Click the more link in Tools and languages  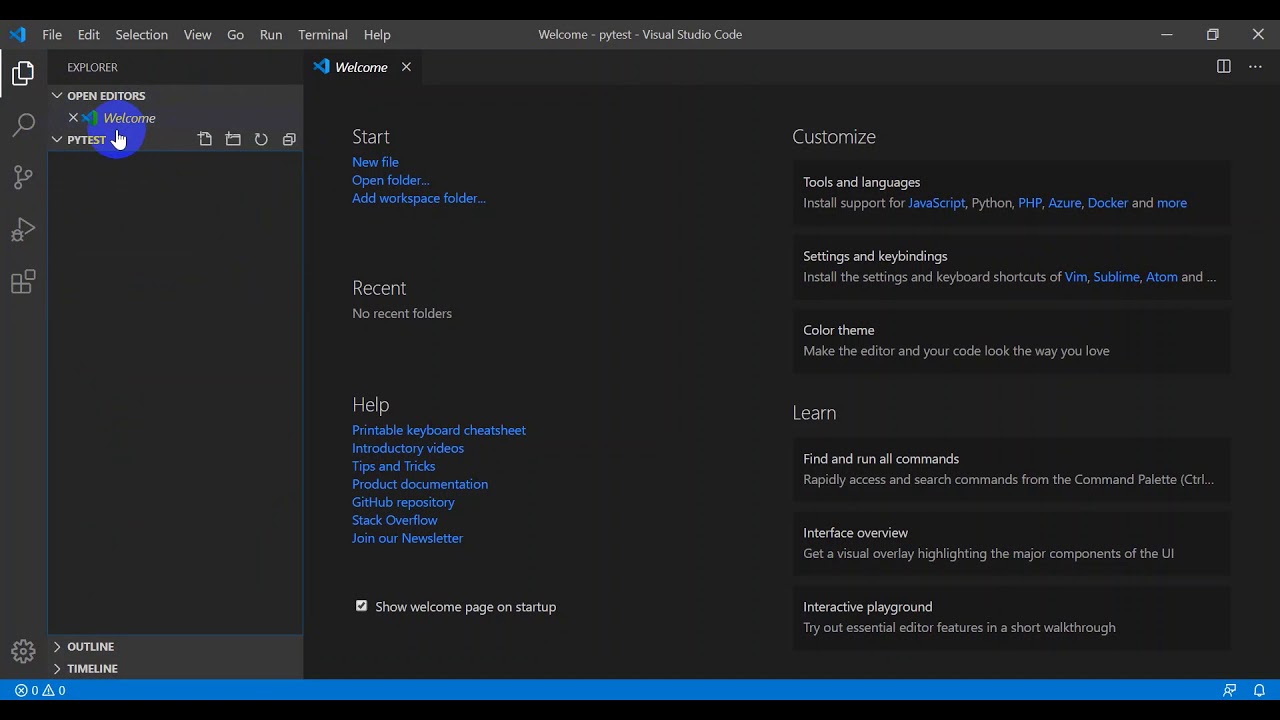(1172, 203)
